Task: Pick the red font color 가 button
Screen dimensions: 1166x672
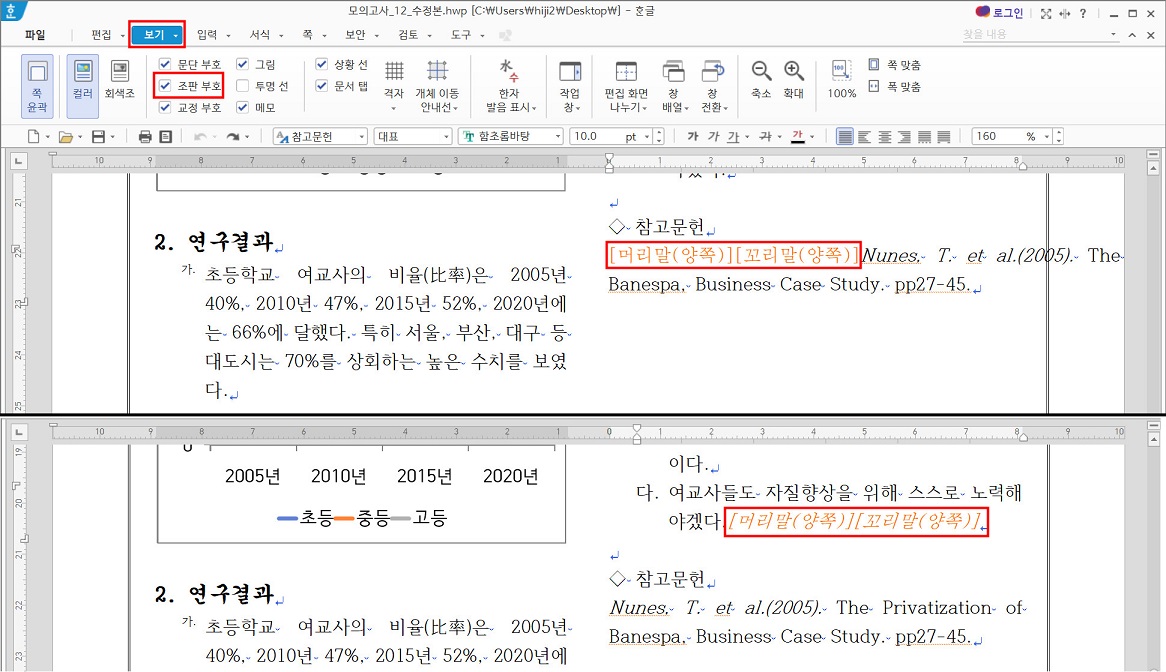Action: [x=798, y=137]
